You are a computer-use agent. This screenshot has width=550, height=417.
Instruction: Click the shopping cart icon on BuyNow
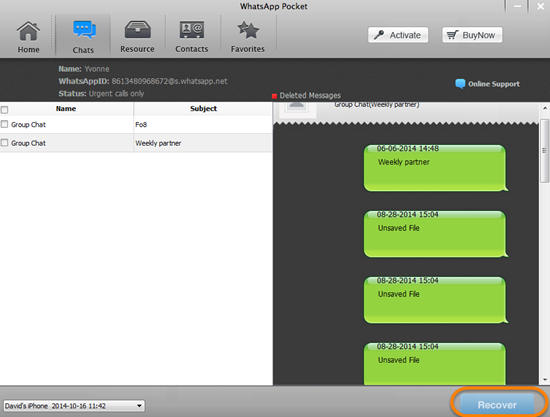click(452, 35)
